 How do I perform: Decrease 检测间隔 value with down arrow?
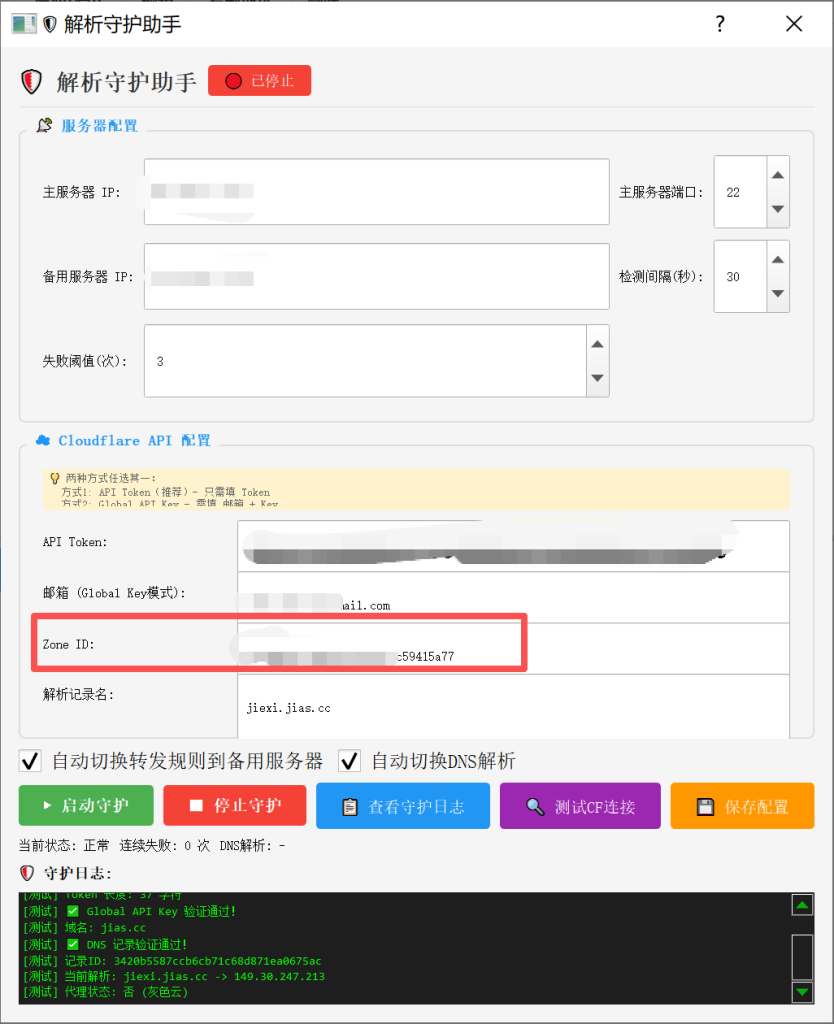778,293
